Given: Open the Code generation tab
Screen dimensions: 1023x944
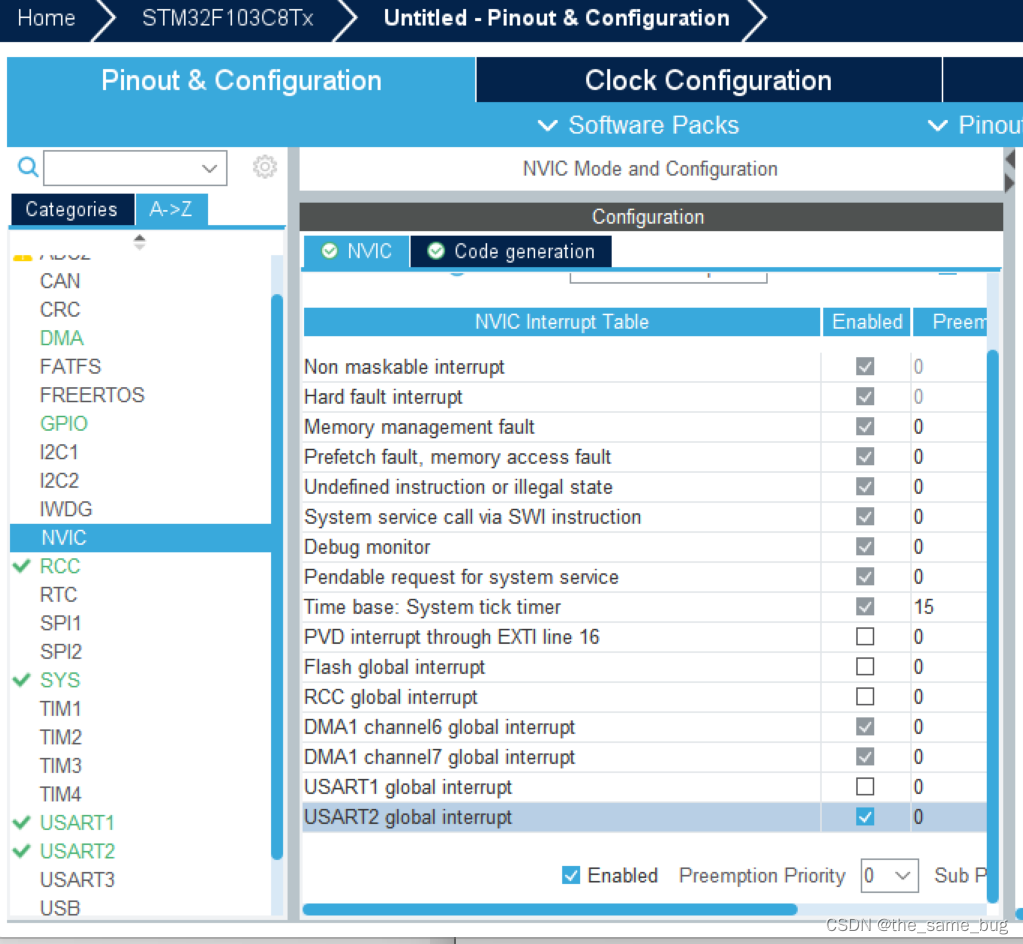Looking at the screenshot, I should [x=511, y=251].
